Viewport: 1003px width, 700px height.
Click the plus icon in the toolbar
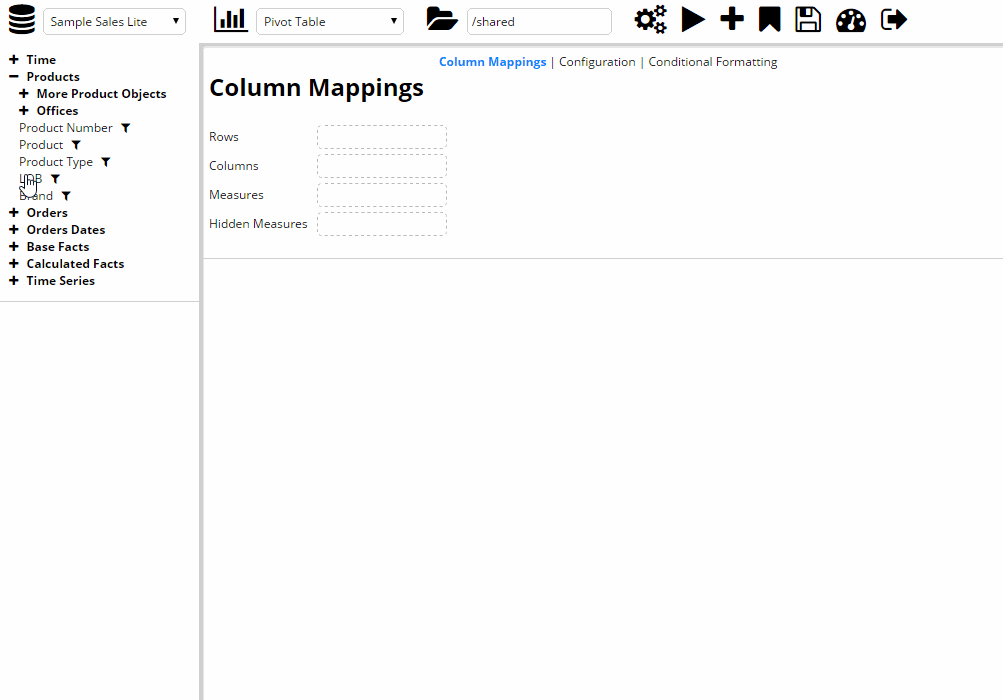(732, 19)
